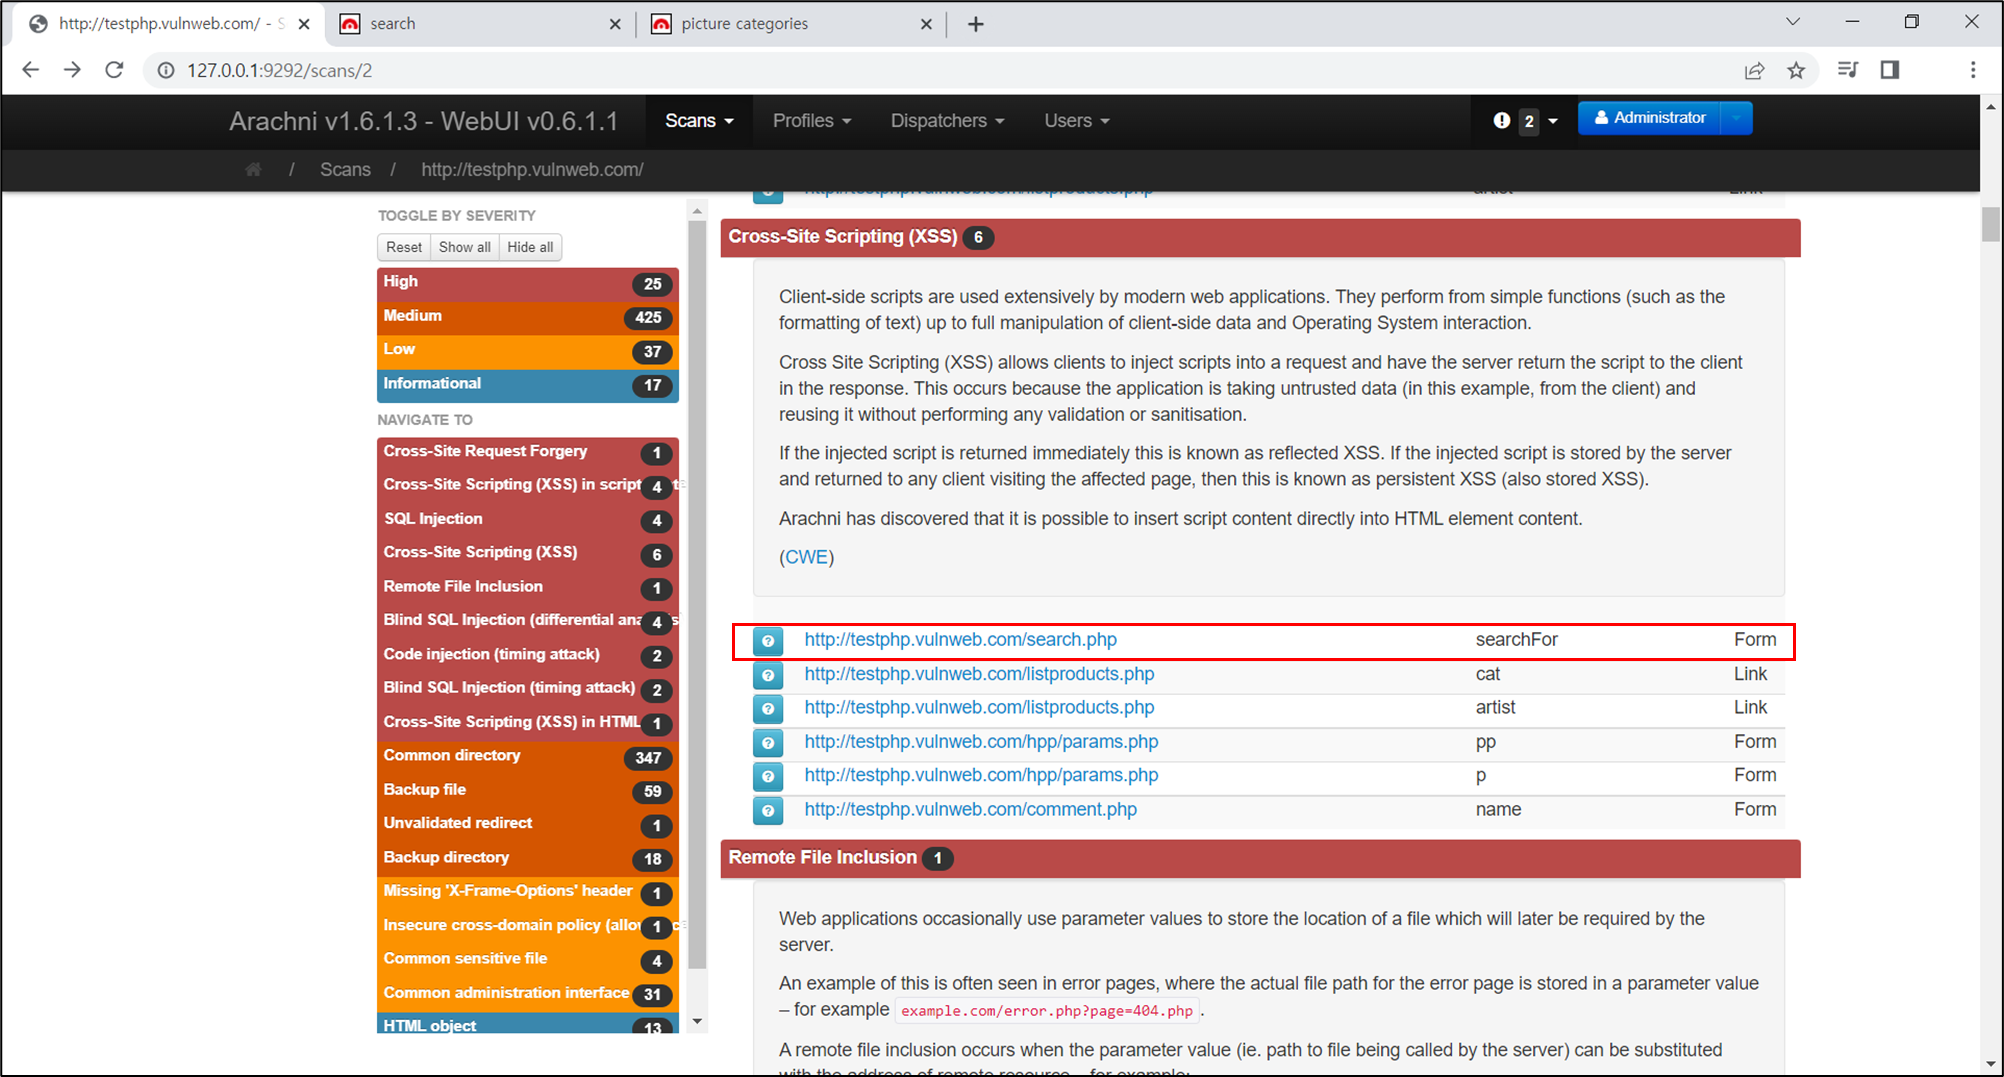2004x1077 pixels.
Task: Toggle the browser side panel icon
Action: 1889,70
